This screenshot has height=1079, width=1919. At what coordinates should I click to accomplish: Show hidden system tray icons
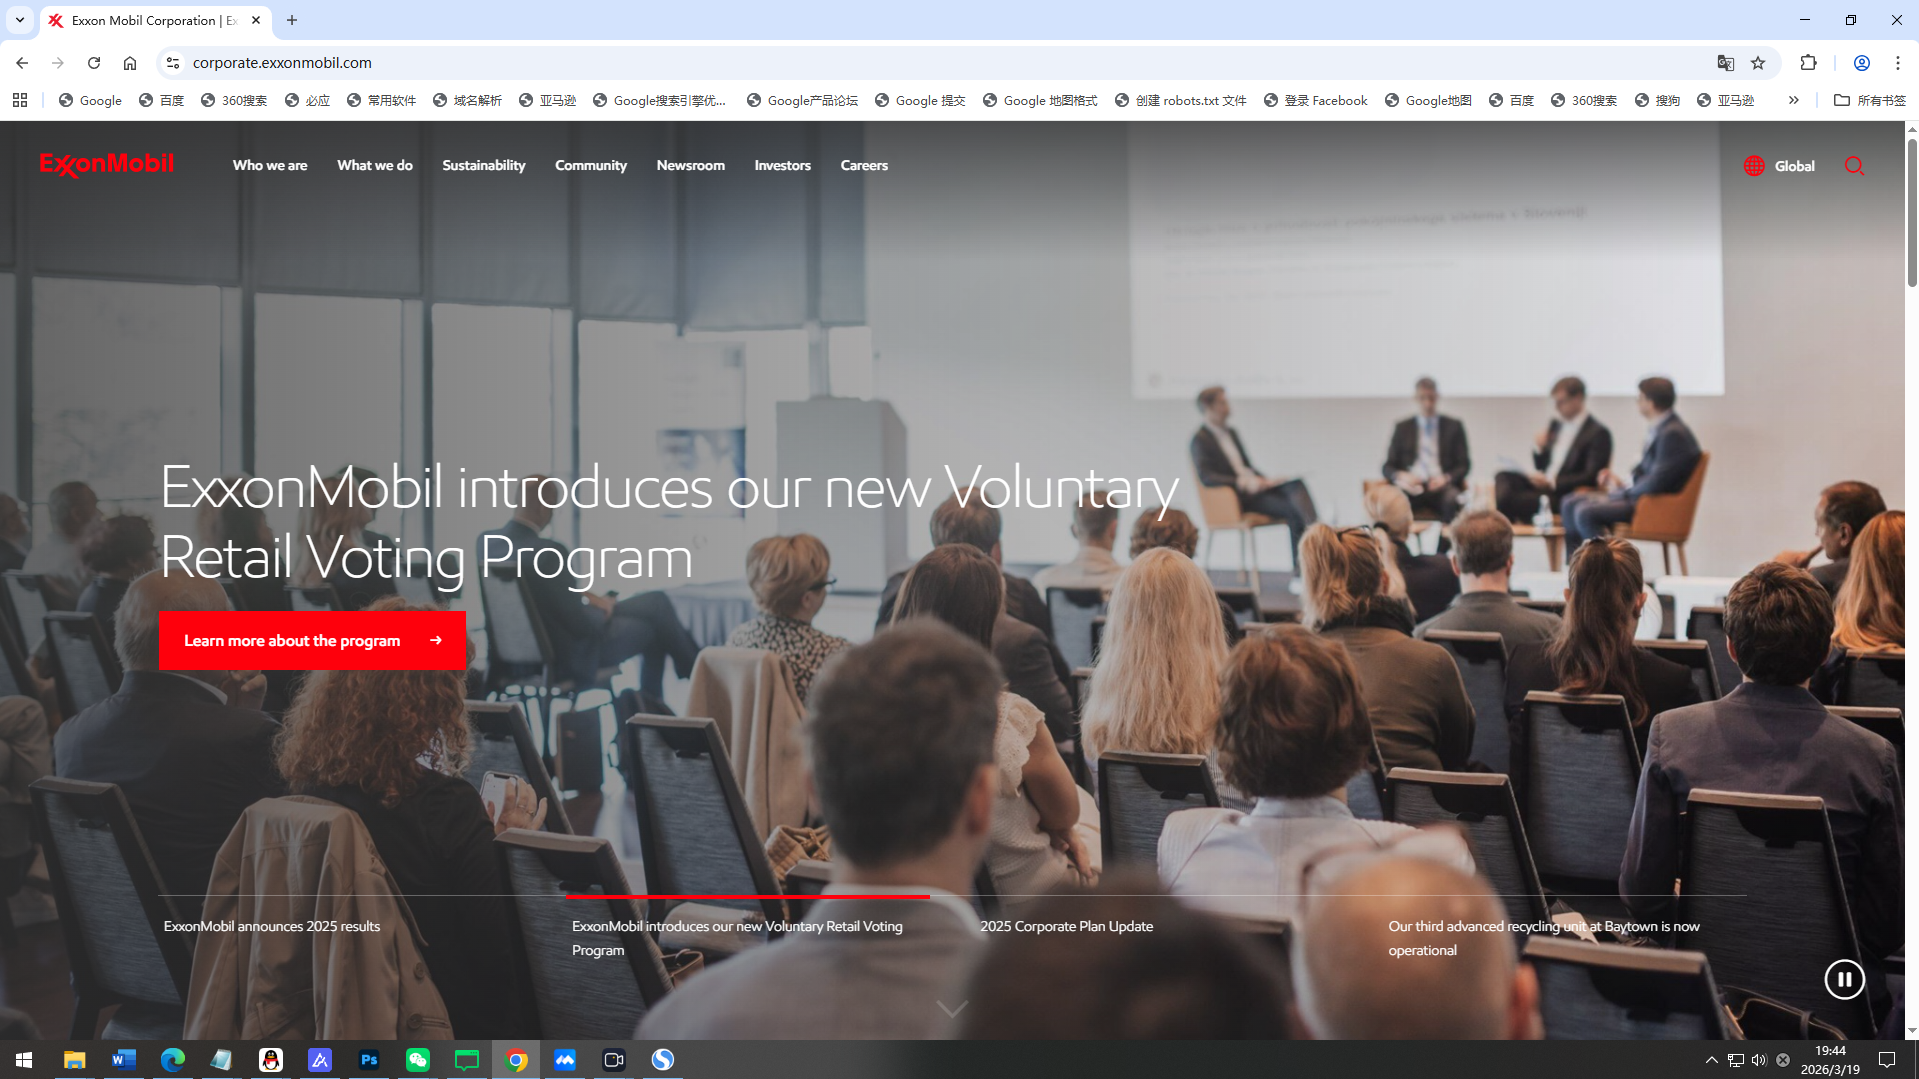(1711, 1059)
